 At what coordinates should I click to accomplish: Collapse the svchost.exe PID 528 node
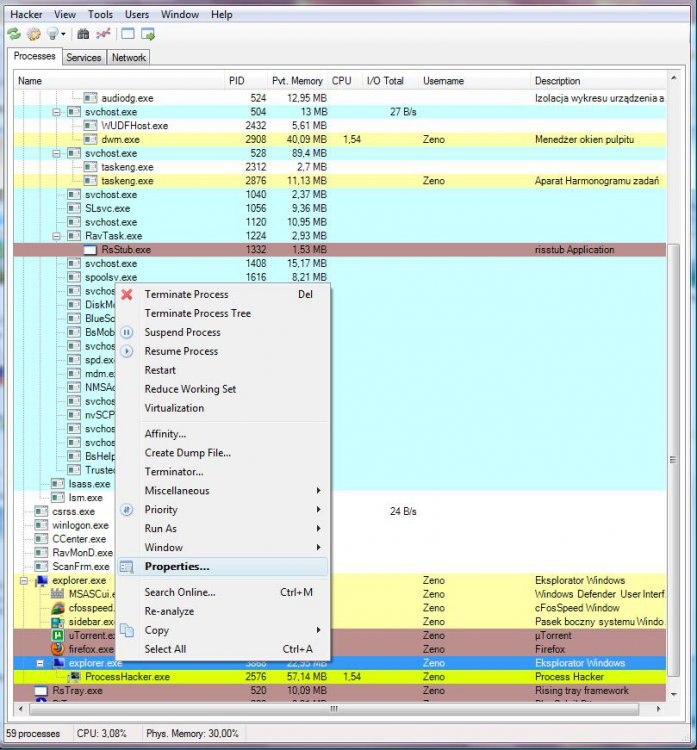(56, 154)
